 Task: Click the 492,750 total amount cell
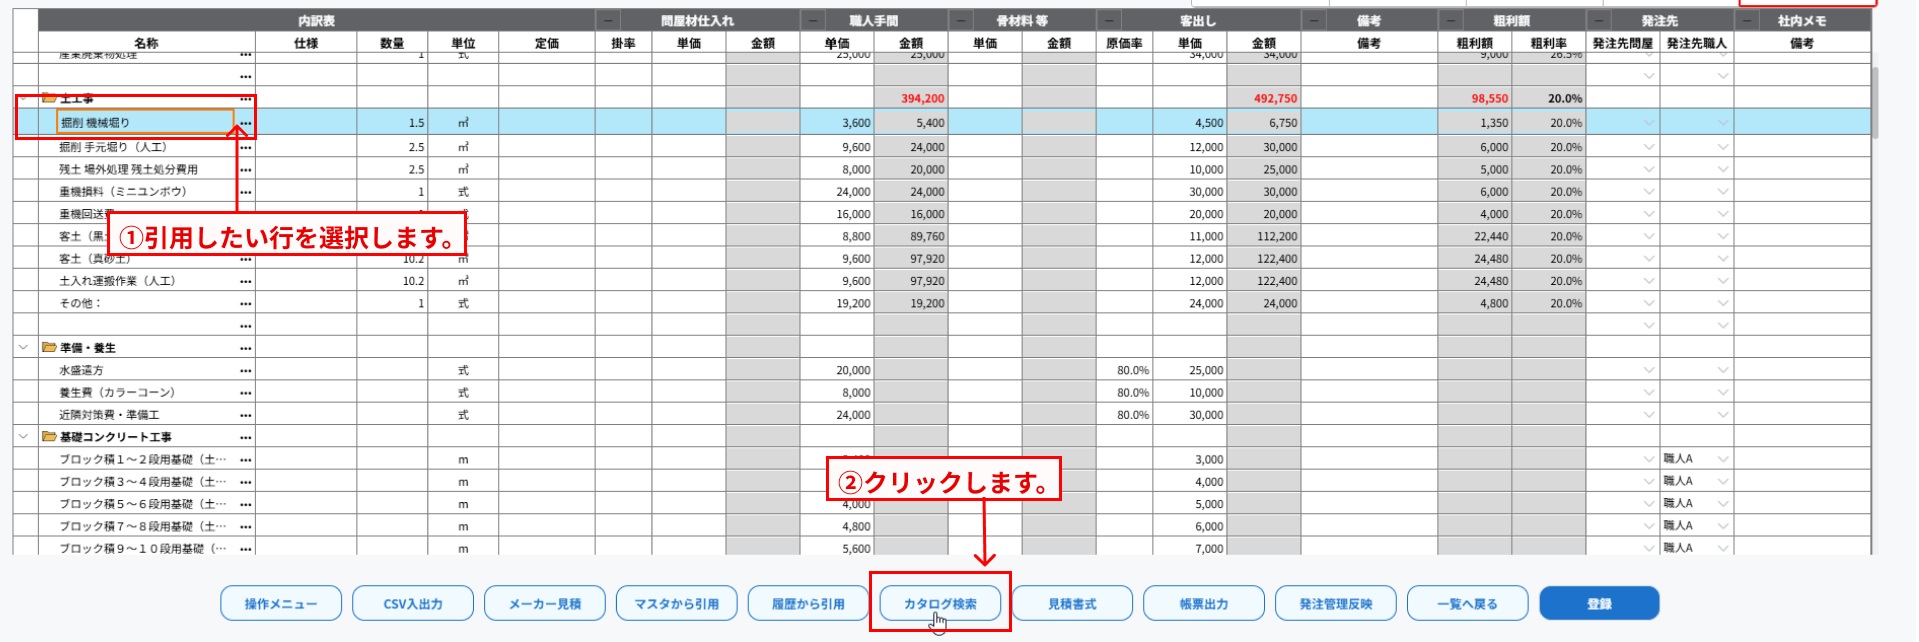click(x=1264, y=99)
